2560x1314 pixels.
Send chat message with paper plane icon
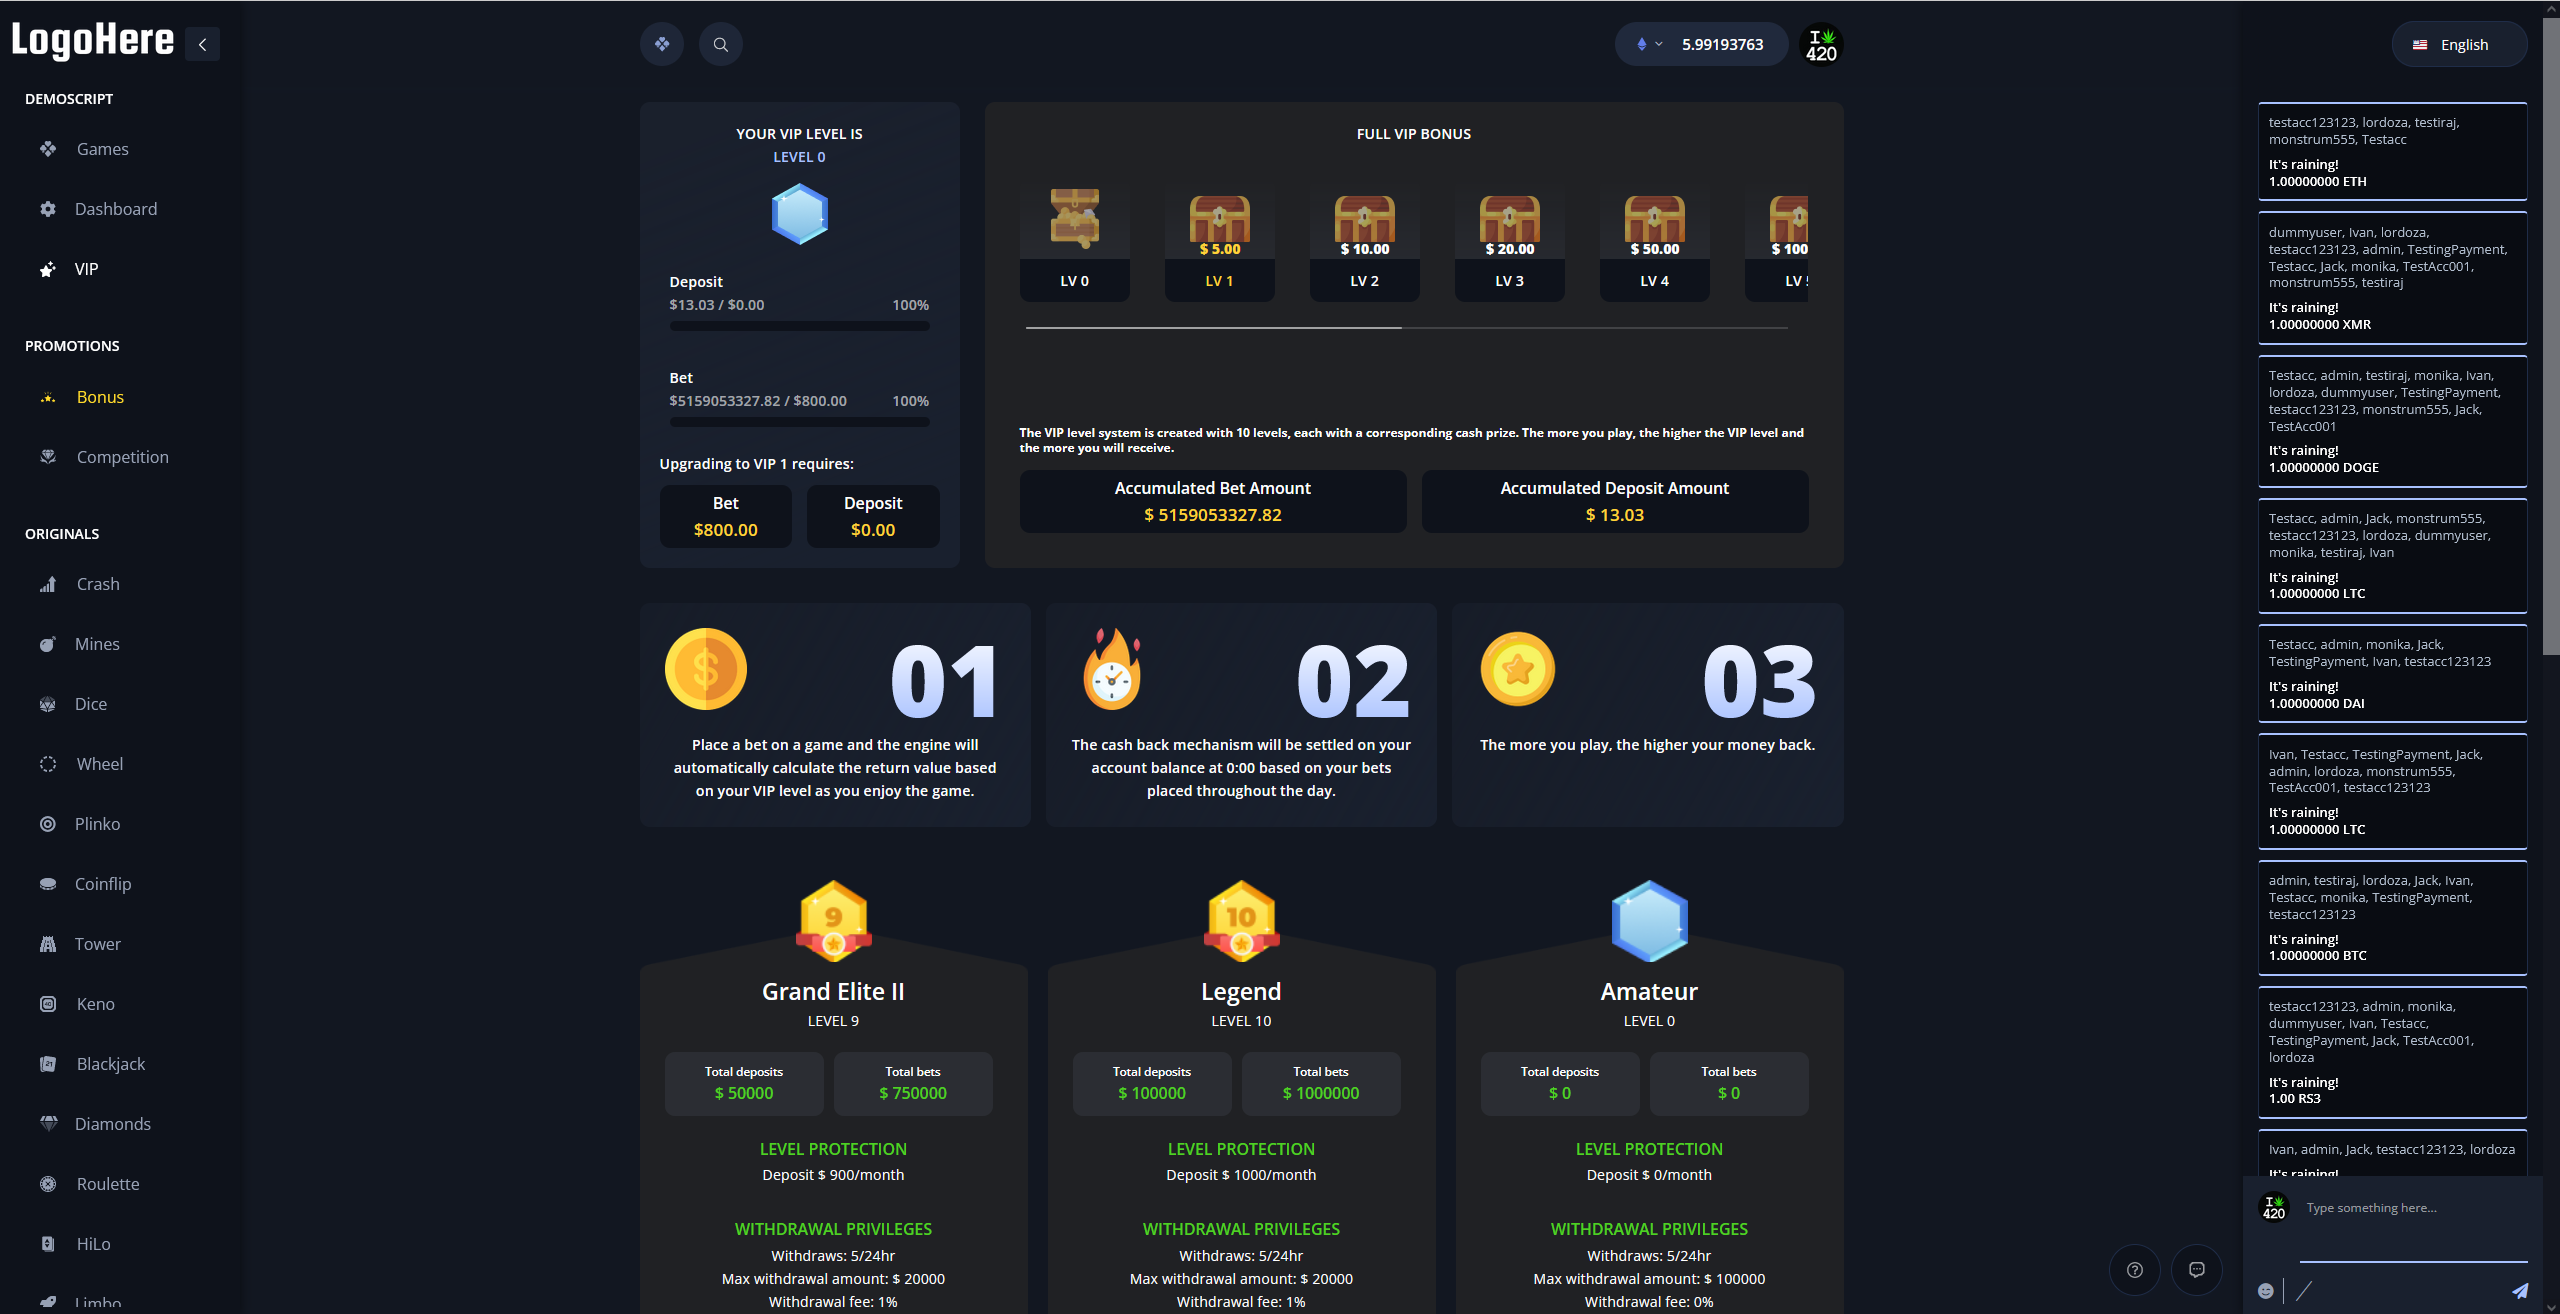[2520, 1291]
